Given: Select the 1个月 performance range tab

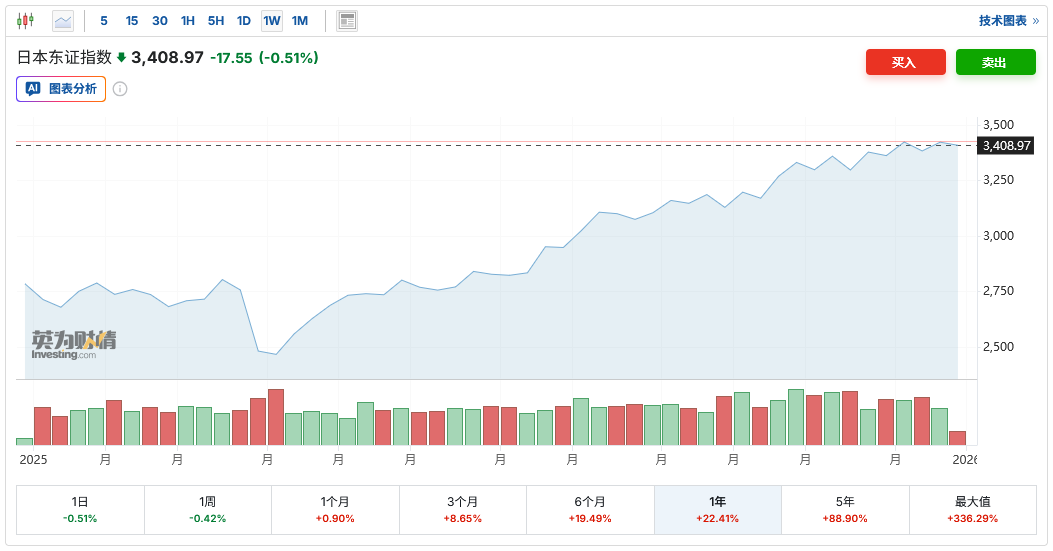Looking at the screenshot, I should (x=335, y=509).
